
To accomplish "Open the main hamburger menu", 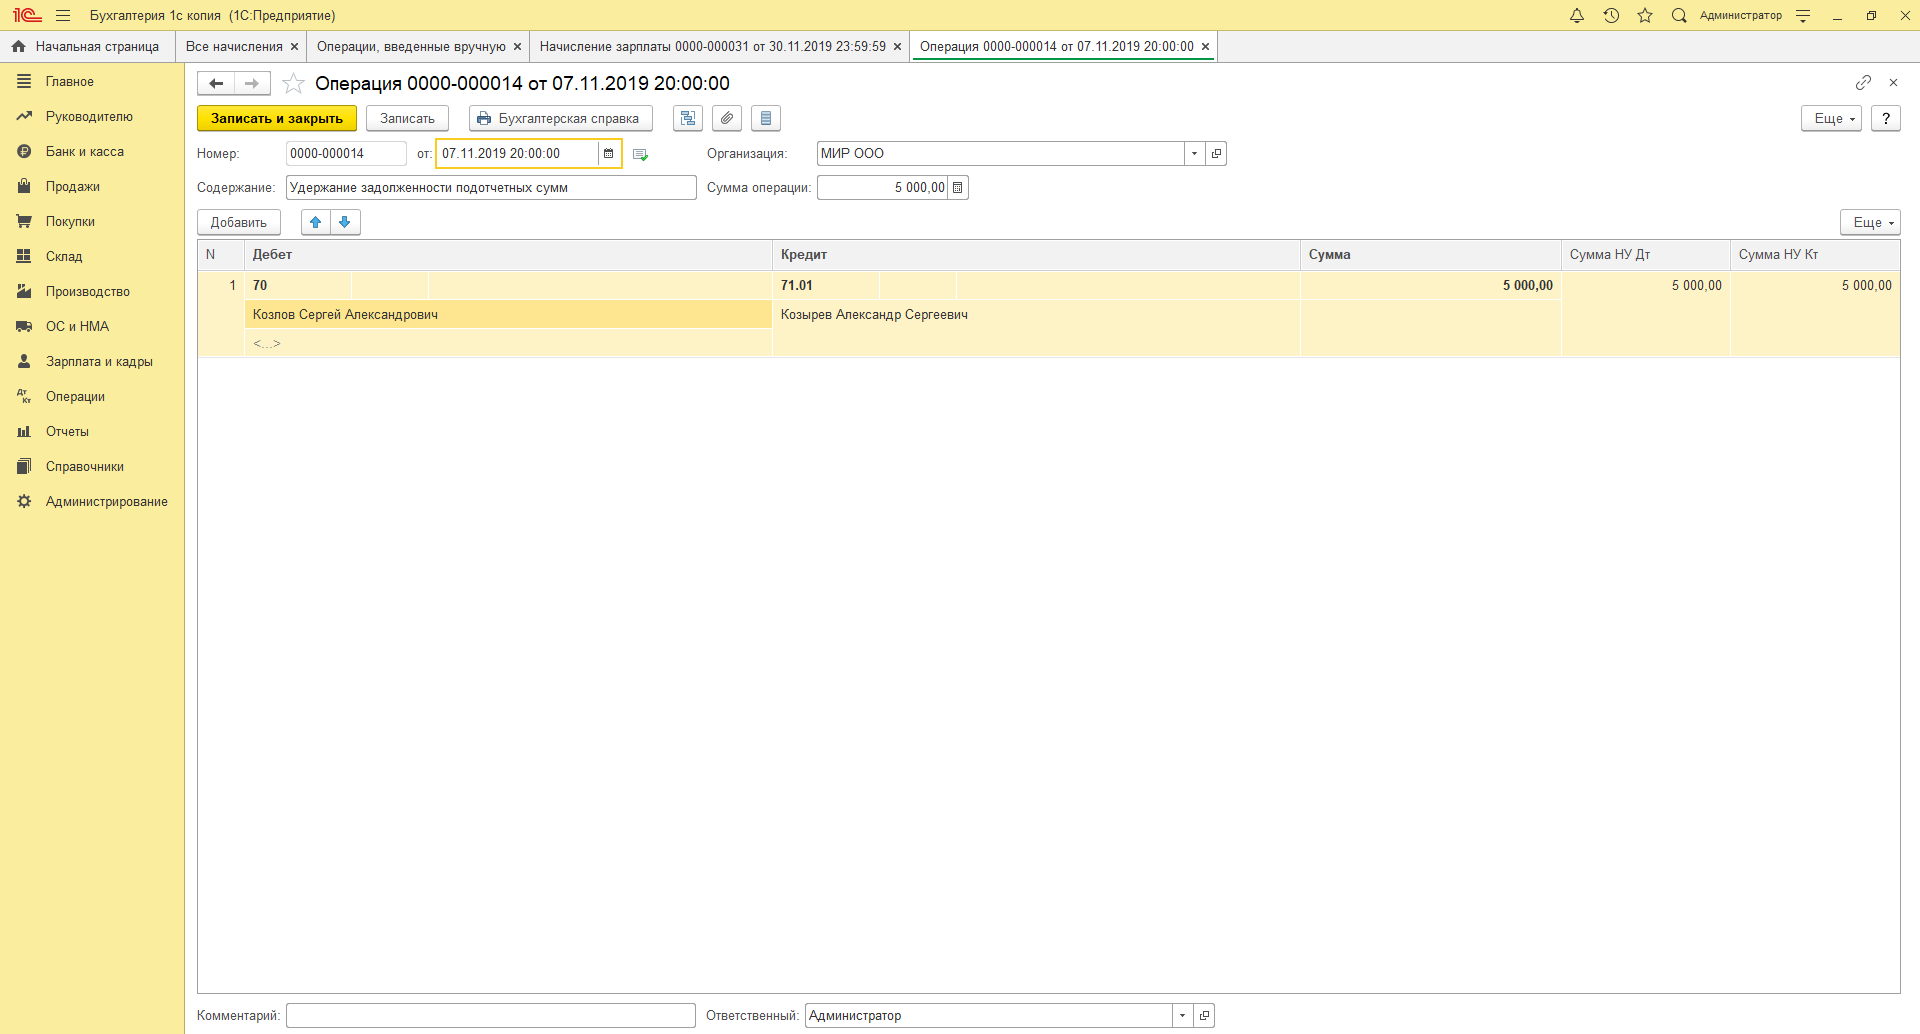I will [x=63, y=15].
